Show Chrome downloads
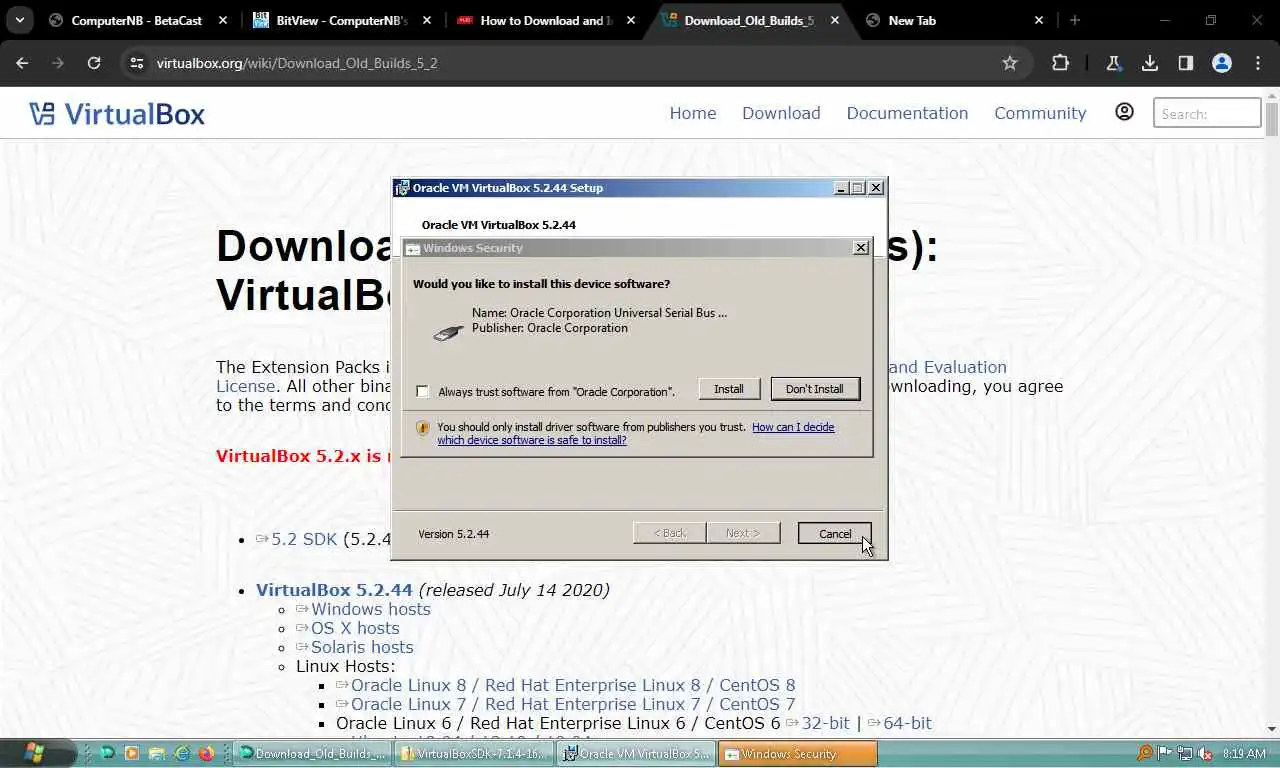1280x768 pixels. tap(1150, 63)
